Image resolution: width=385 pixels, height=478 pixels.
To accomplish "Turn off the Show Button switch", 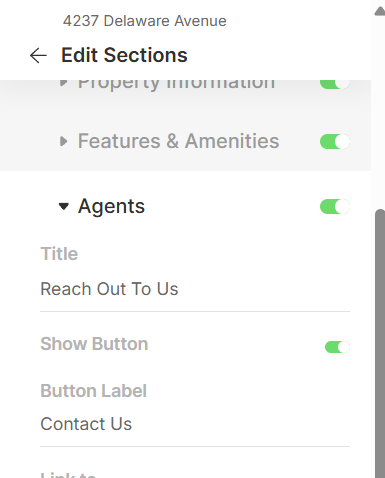I will (x=337, y=347).
